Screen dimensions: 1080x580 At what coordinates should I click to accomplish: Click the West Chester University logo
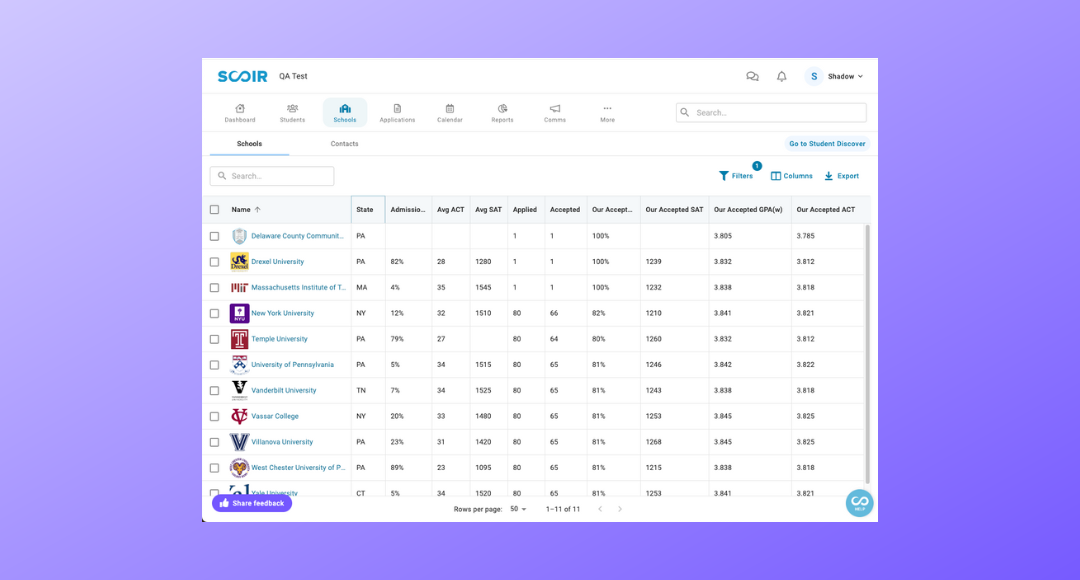pyautogui.click(x=239, y=468)
